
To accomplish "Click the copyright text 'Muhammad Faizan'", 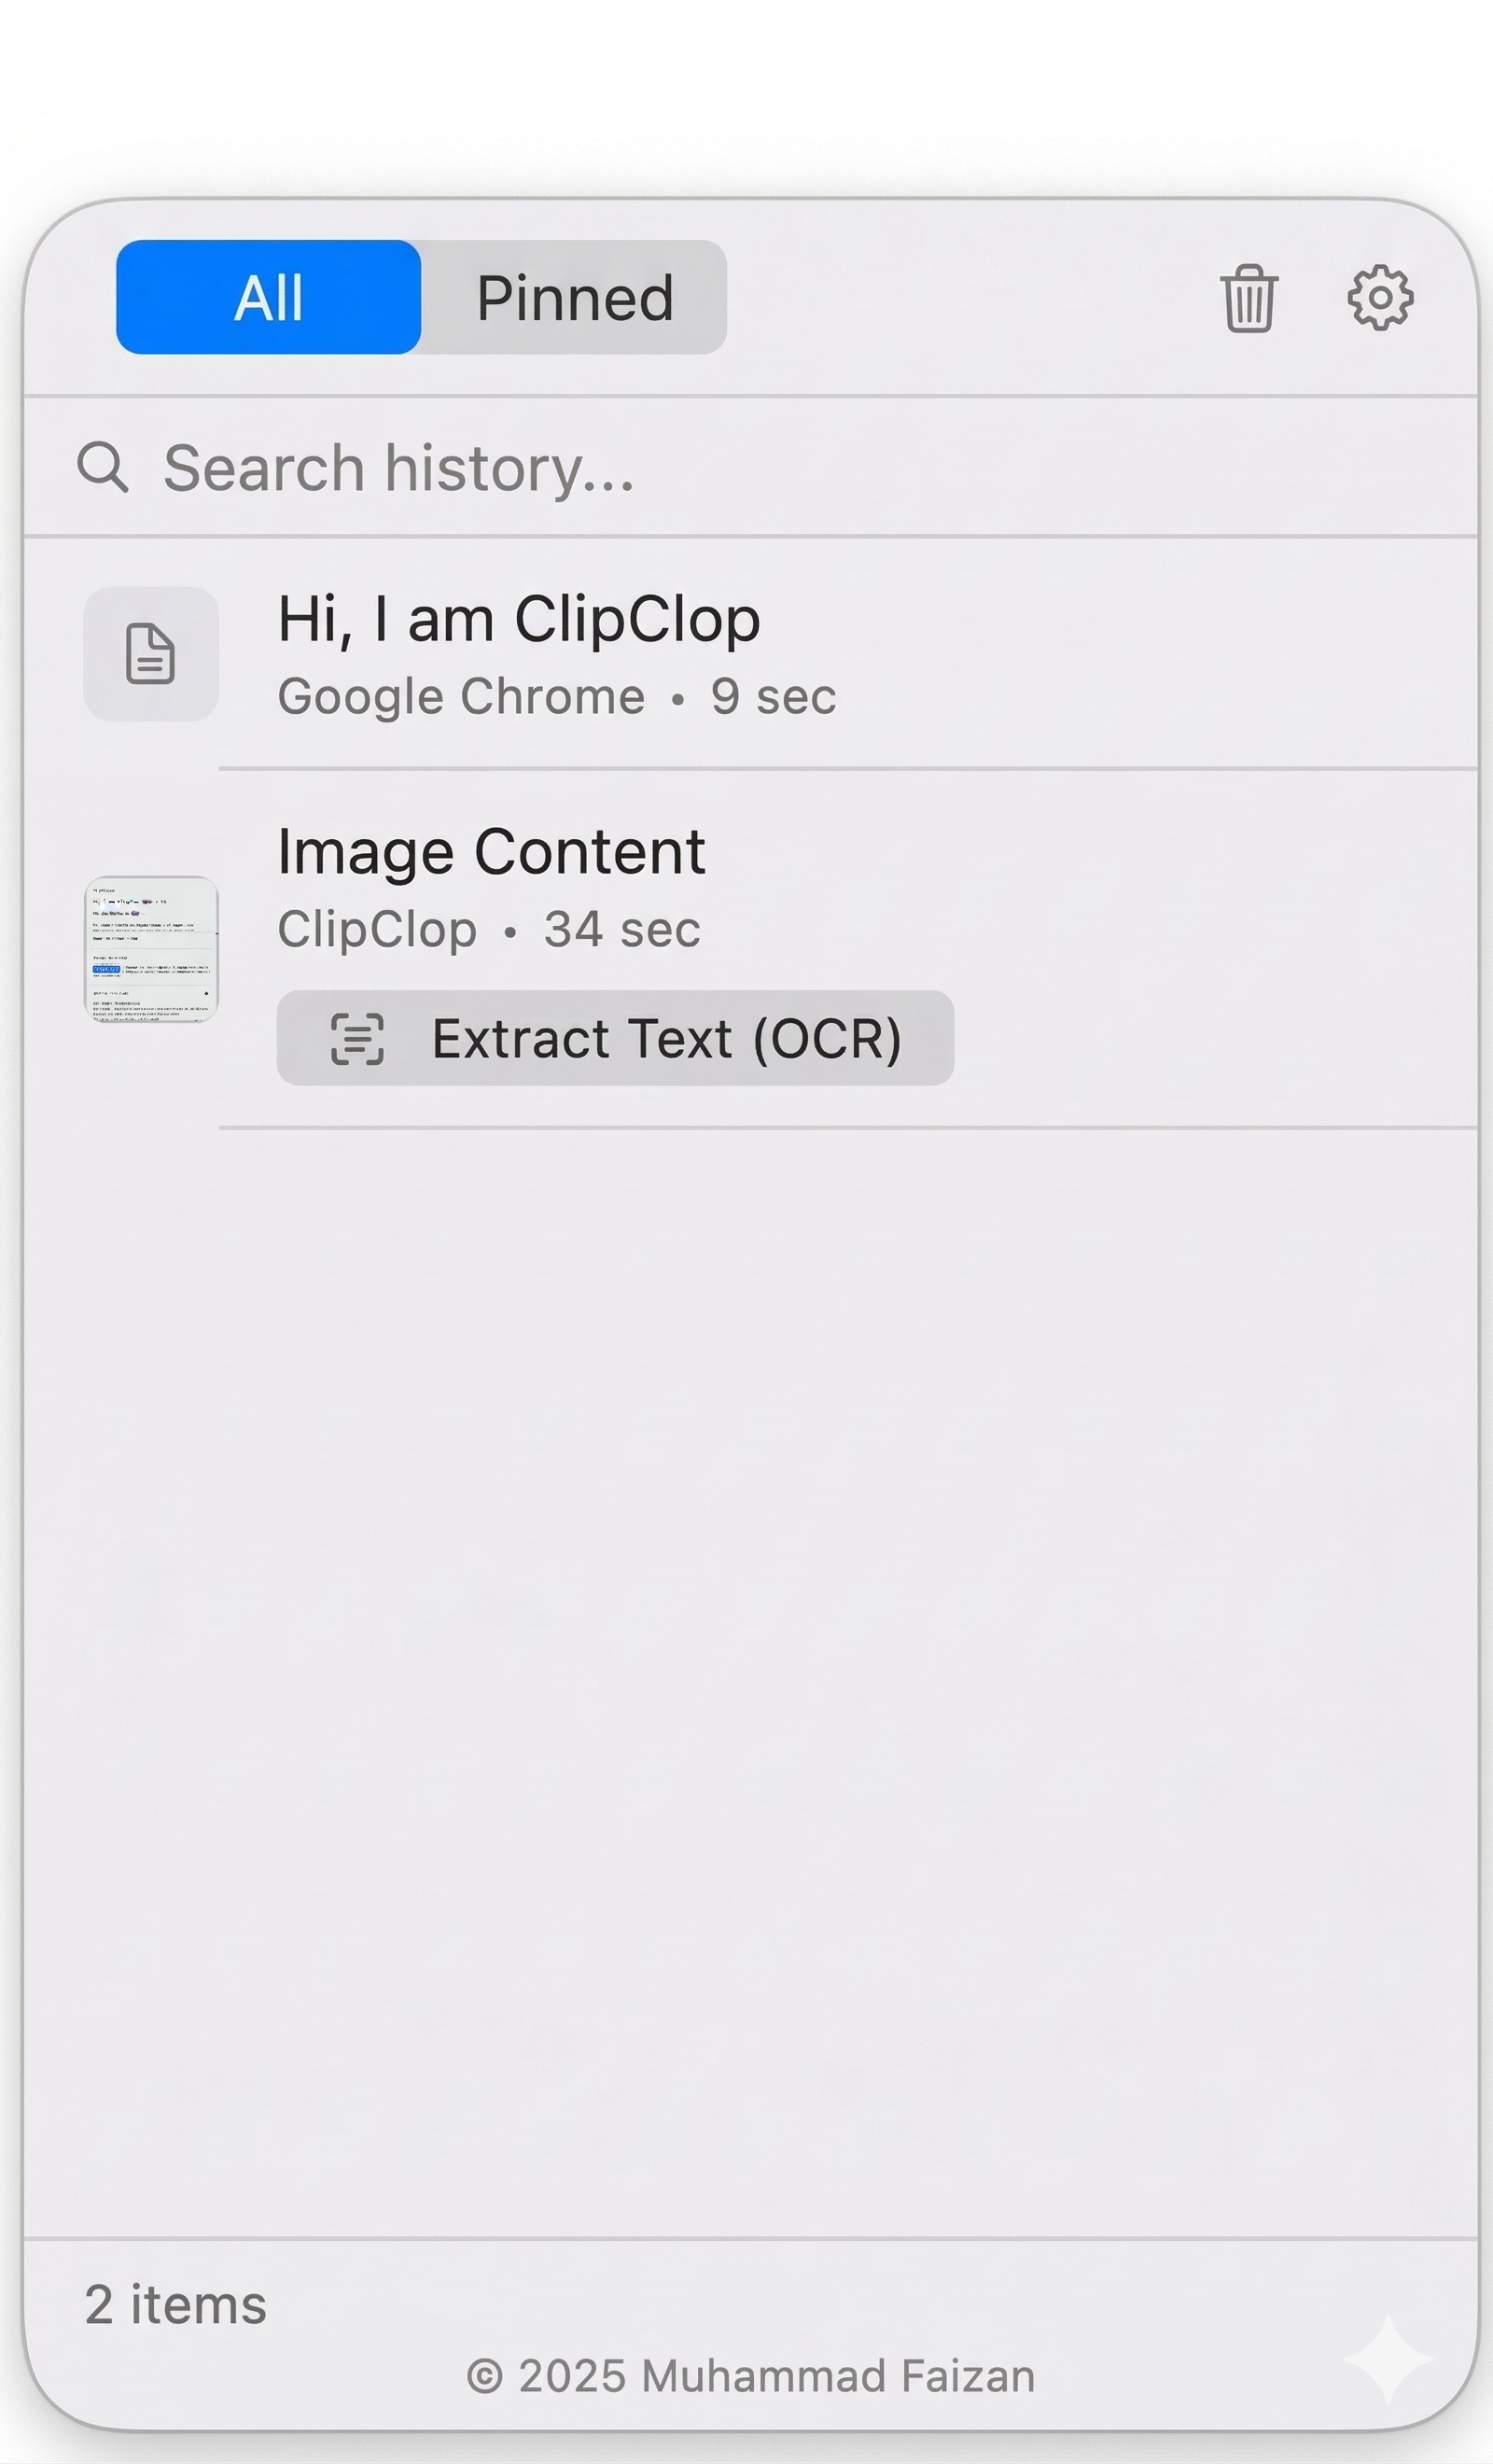I will tap(755, 2376).
